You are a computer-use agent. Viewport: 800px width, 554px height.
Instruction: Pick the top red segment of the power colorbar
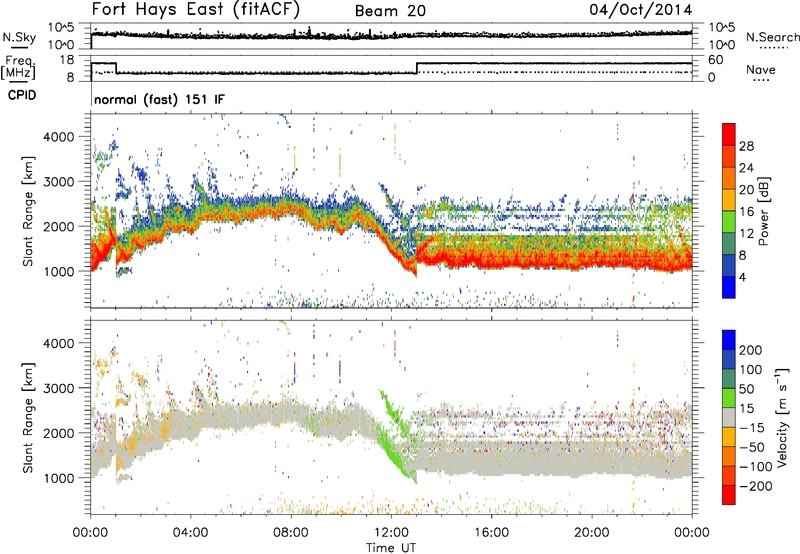click(729, 134)
